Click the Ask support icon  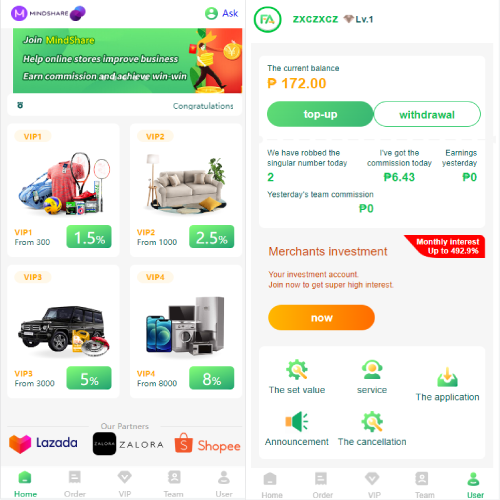[211, 13]
